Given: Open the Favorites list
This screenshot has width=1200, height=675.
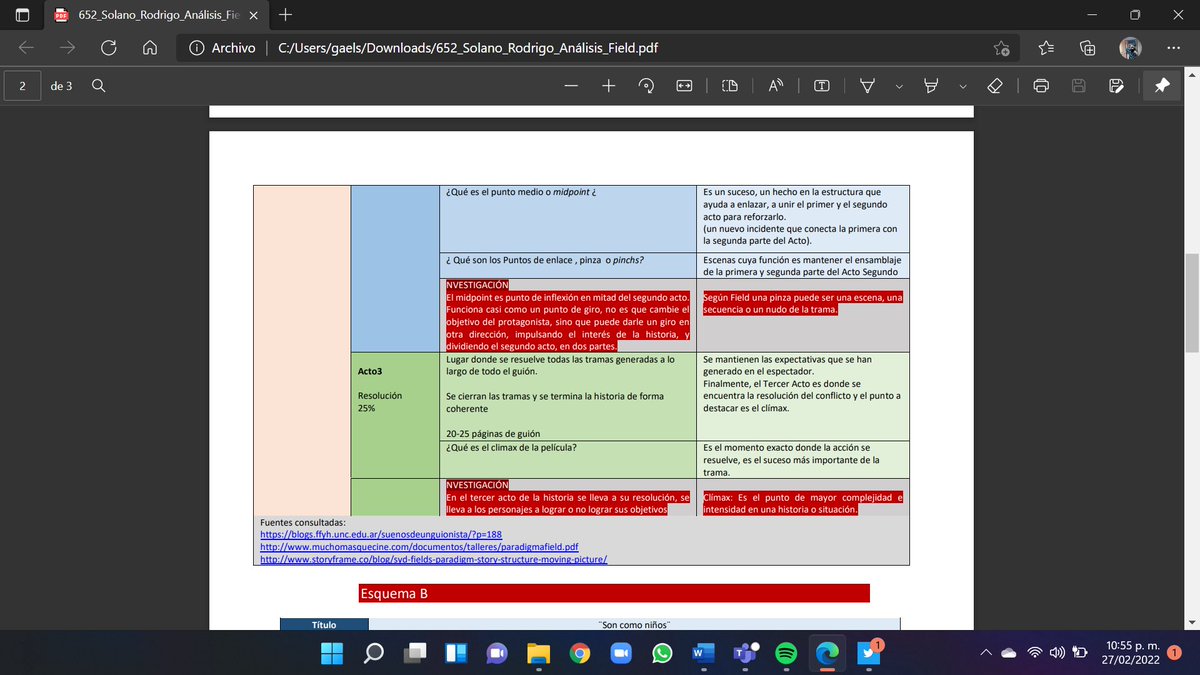Looking at the screenshot, I should [1045, 48].
